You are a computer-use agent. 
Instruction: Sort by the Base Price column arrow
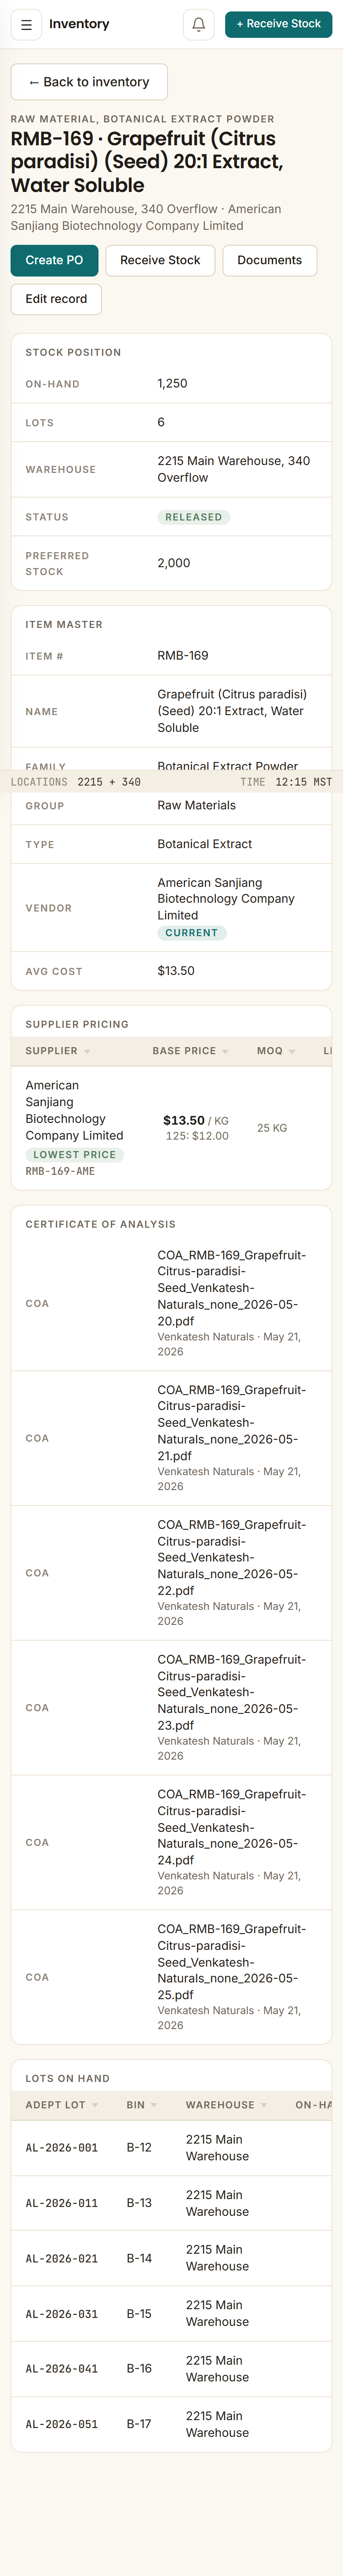point(225,1052)
